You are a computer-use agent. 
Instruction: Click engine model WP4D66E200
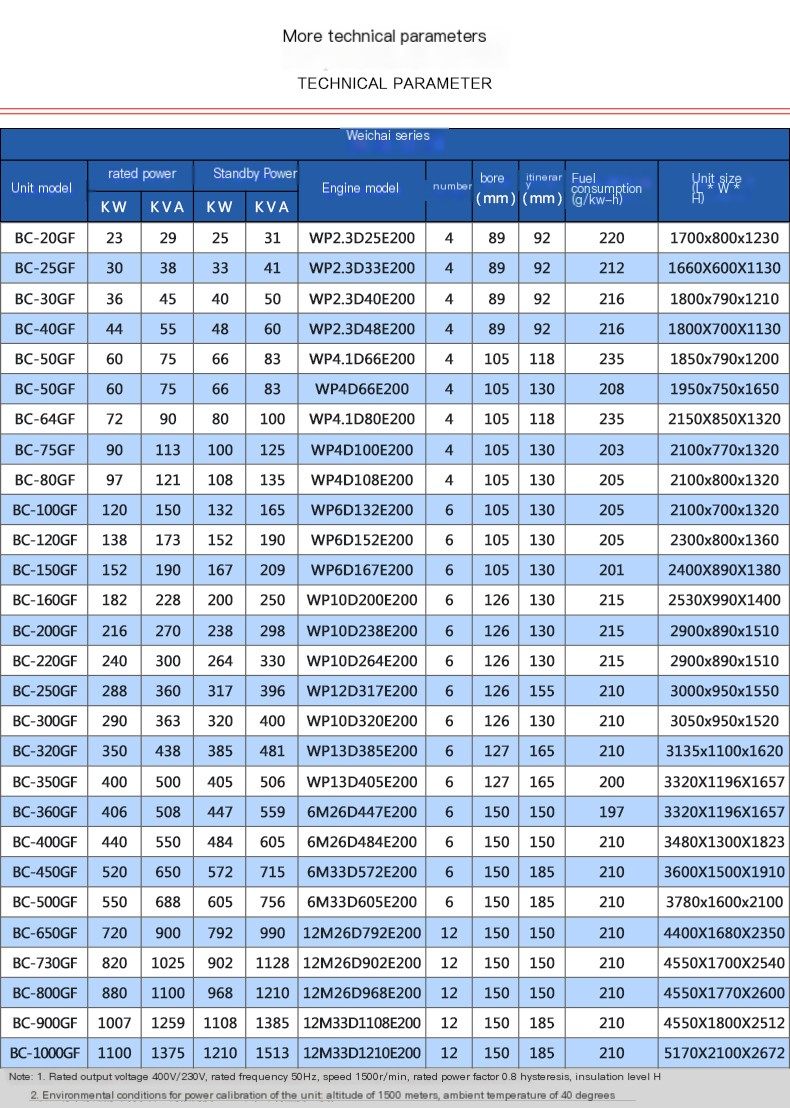[x=362, y=389]
